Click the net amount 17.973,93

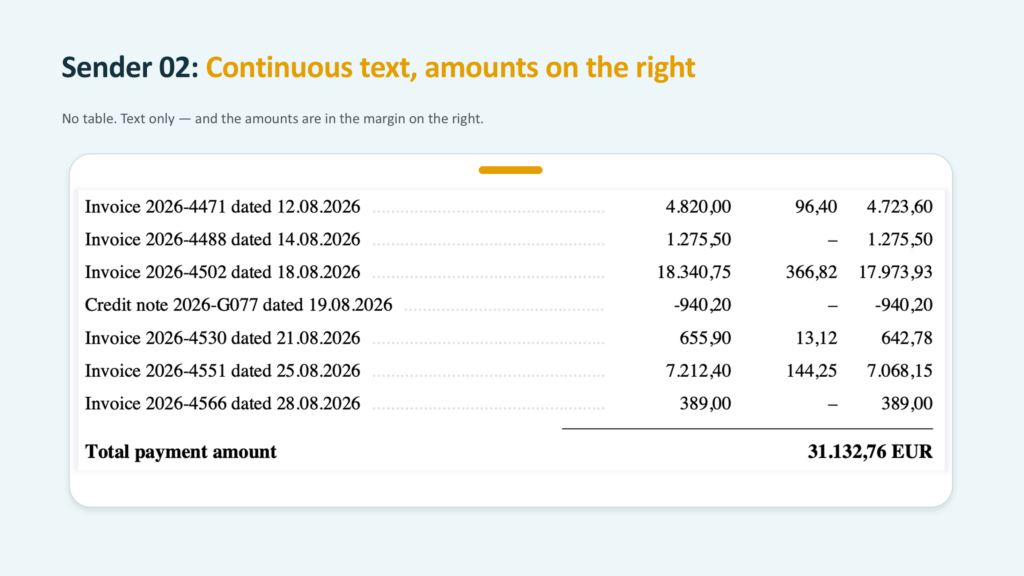coord(895,272)
